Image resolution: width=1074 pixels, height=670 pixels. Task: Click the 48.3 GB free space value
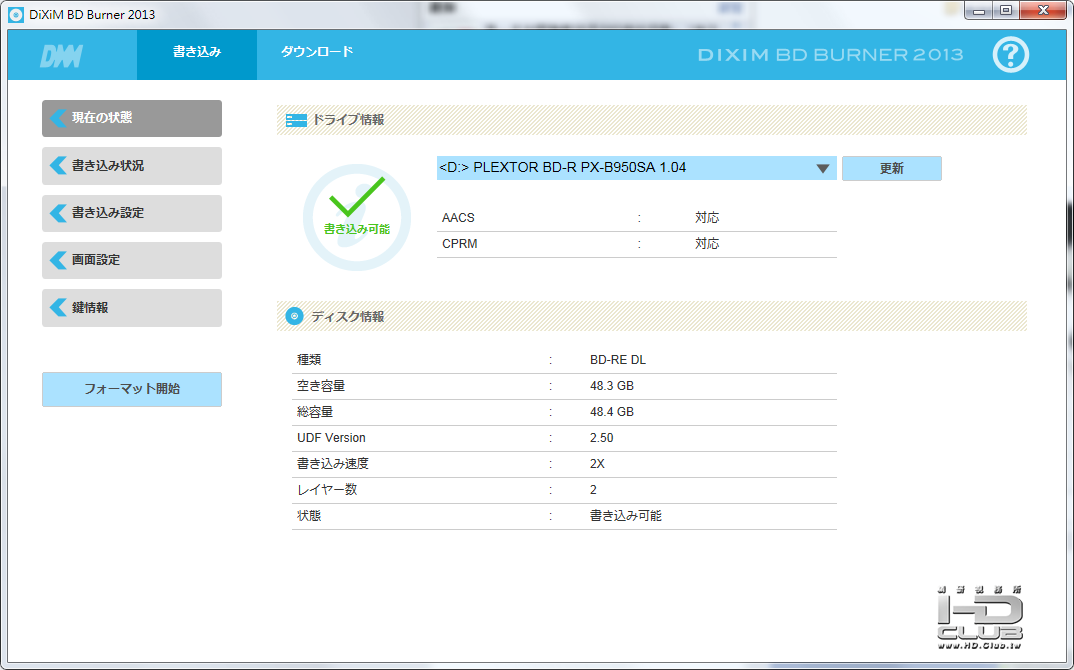tap(612, 386)
